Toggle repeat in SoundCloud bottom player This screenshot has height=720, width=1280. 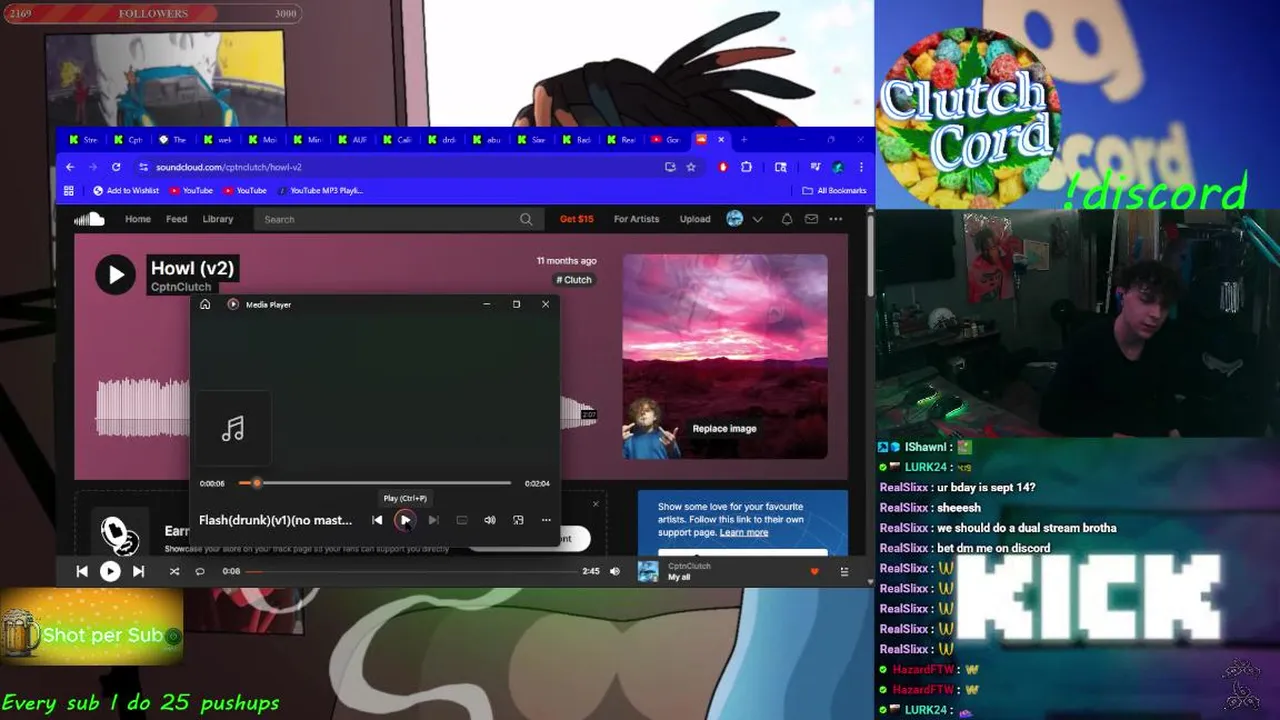click(x=200, y=571)
